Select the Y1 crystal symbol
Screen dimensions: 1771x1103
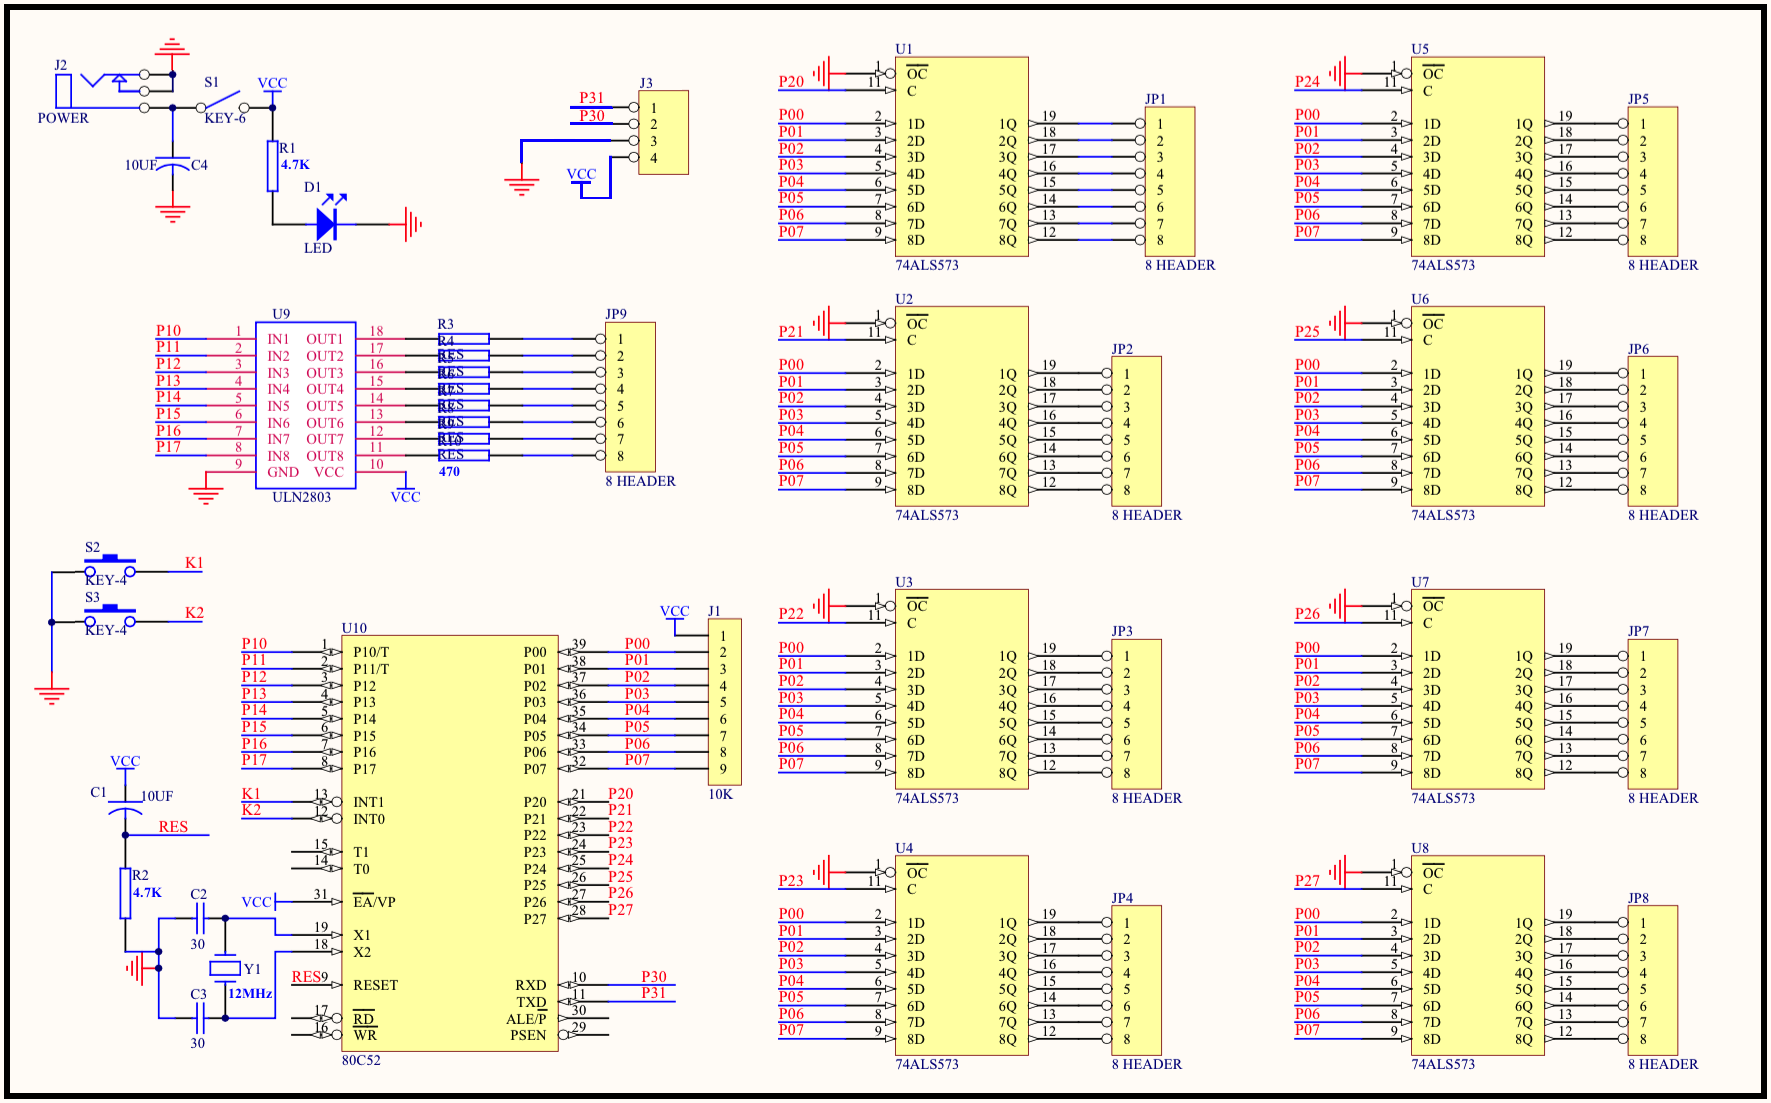tap(225, 968)
